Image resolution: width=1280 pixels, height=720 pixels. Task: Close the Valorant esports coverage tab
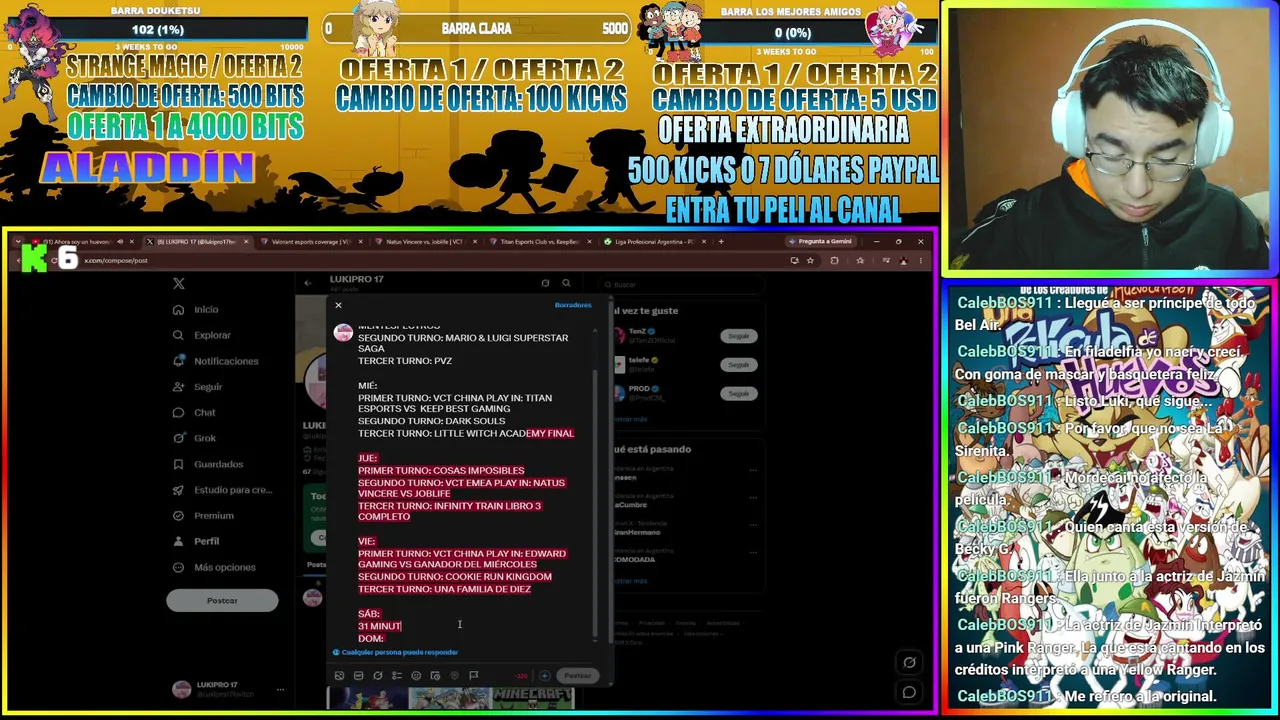pyautogui.click(x=360, y=241)
